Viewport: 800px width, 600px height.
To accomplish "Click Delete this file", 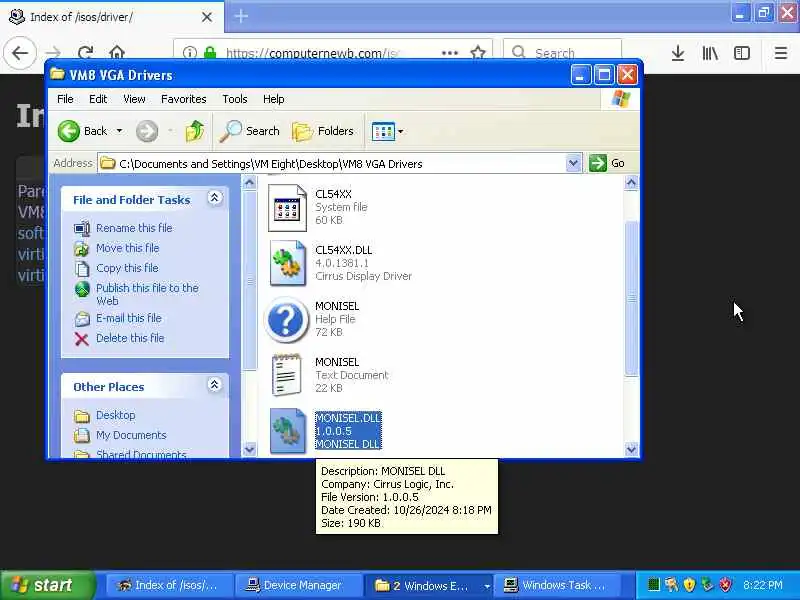I will coord(130,338).
